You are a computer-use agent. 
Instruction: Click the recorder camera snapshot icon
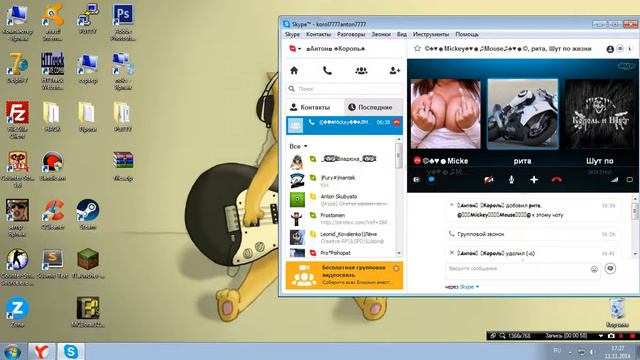(x=611, y=336)
